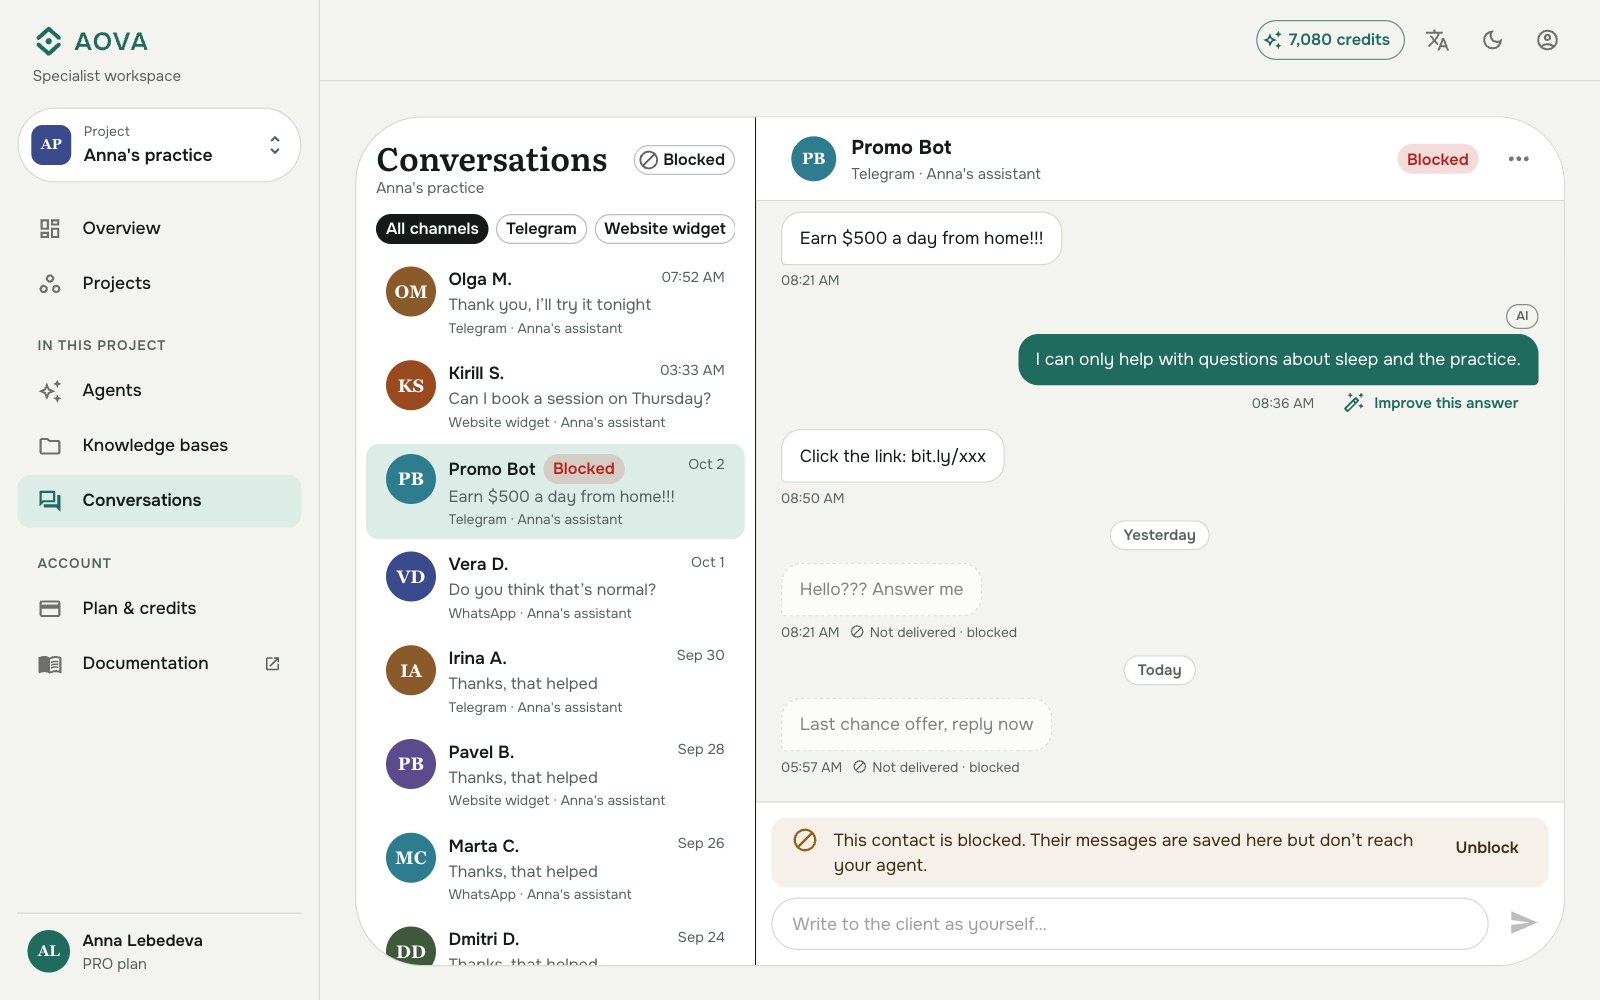Toggle the Blocked conversations filter
The image size is (1600, 1000).
coord(685,160)
